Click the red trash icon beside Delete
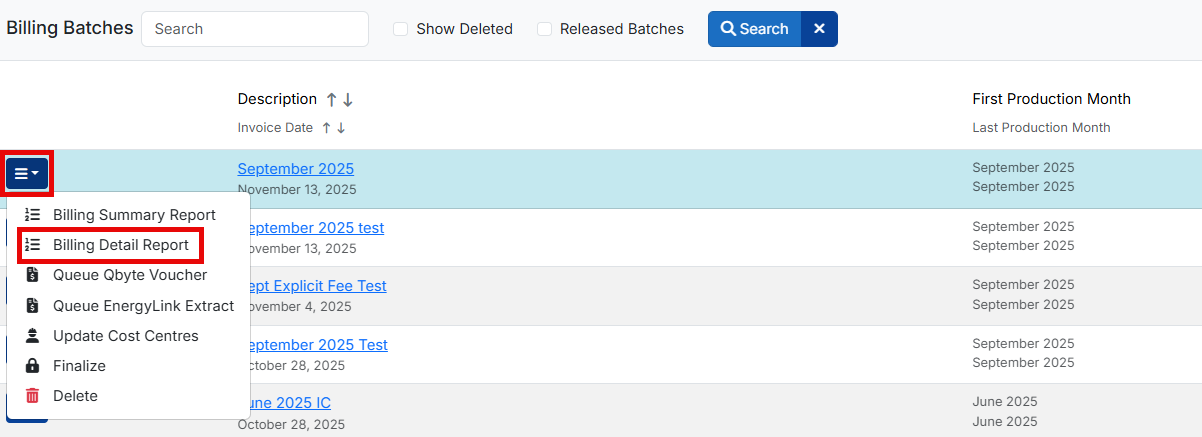The image size is (1202, 437). point(32,396)
